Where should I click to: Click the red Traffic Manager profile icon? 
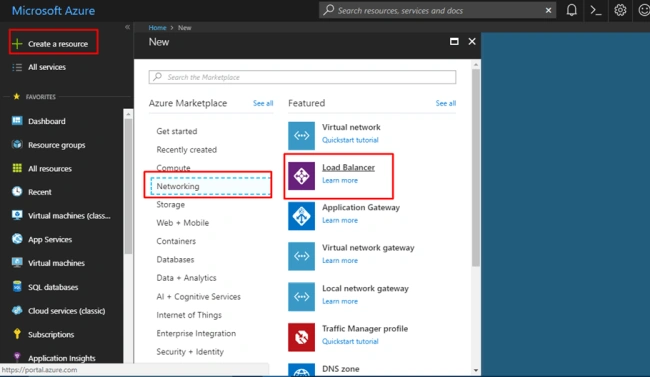point(301,337)
